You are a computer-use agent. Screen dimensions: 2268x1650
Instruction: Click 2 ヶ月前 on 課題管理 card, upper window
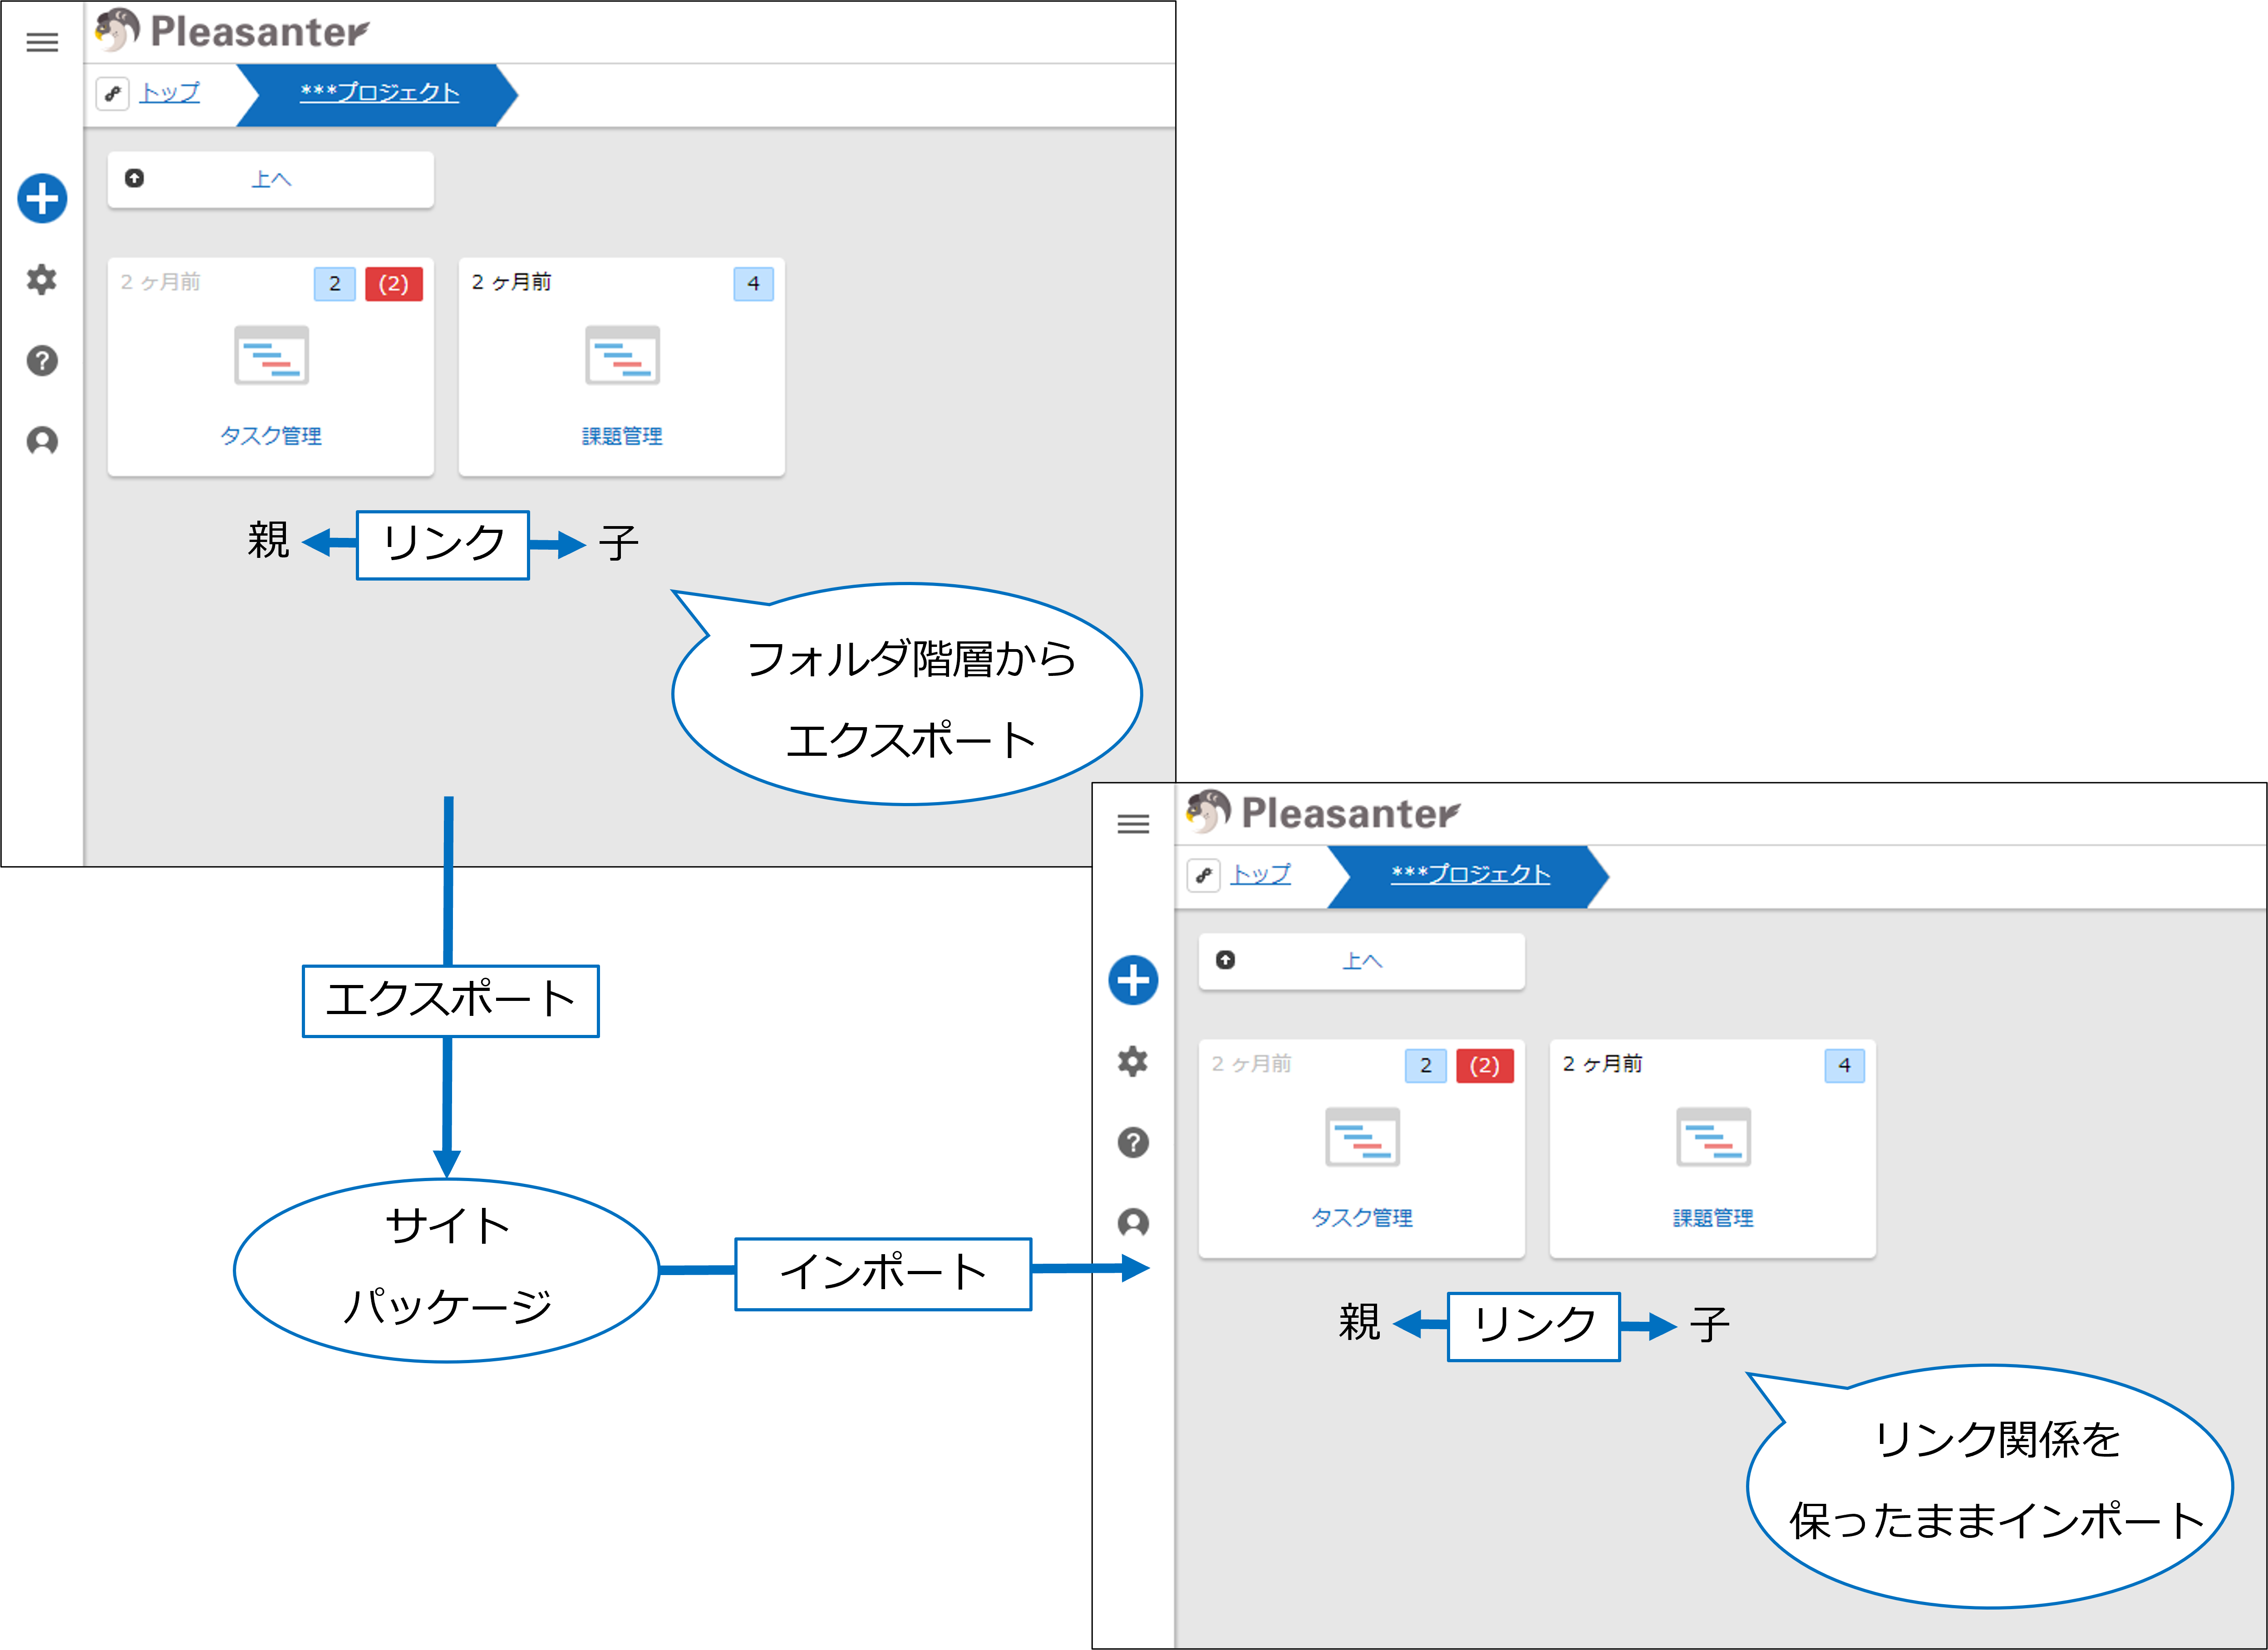click(x=511, y=282)
